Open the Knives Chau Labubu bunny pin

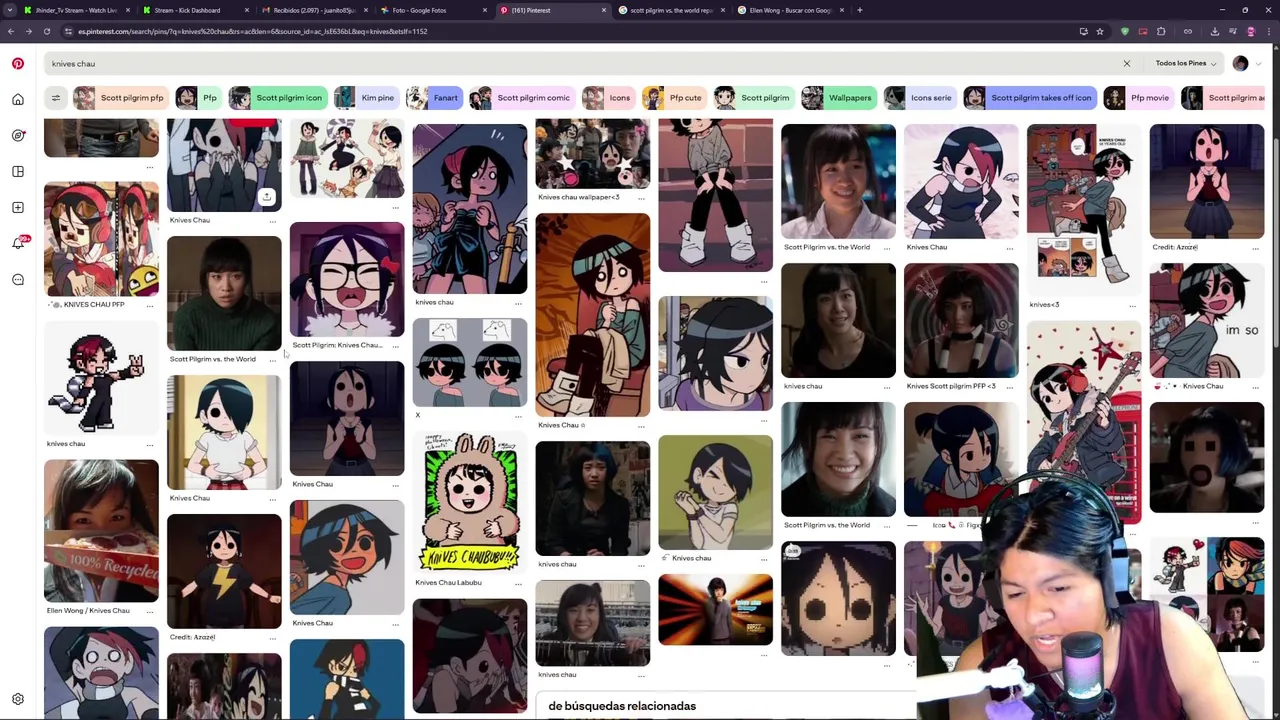[x=470, y=503]
